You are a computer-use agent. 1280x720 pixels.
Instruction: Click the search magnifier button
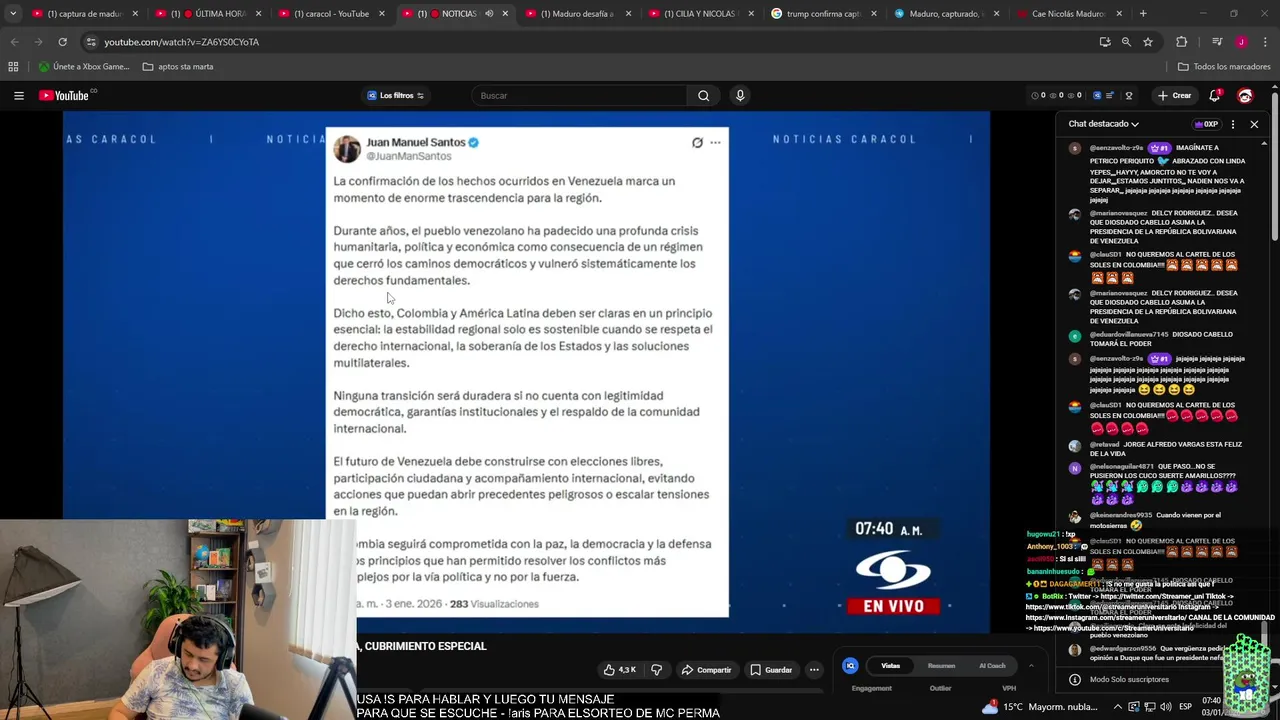[704, 96]
